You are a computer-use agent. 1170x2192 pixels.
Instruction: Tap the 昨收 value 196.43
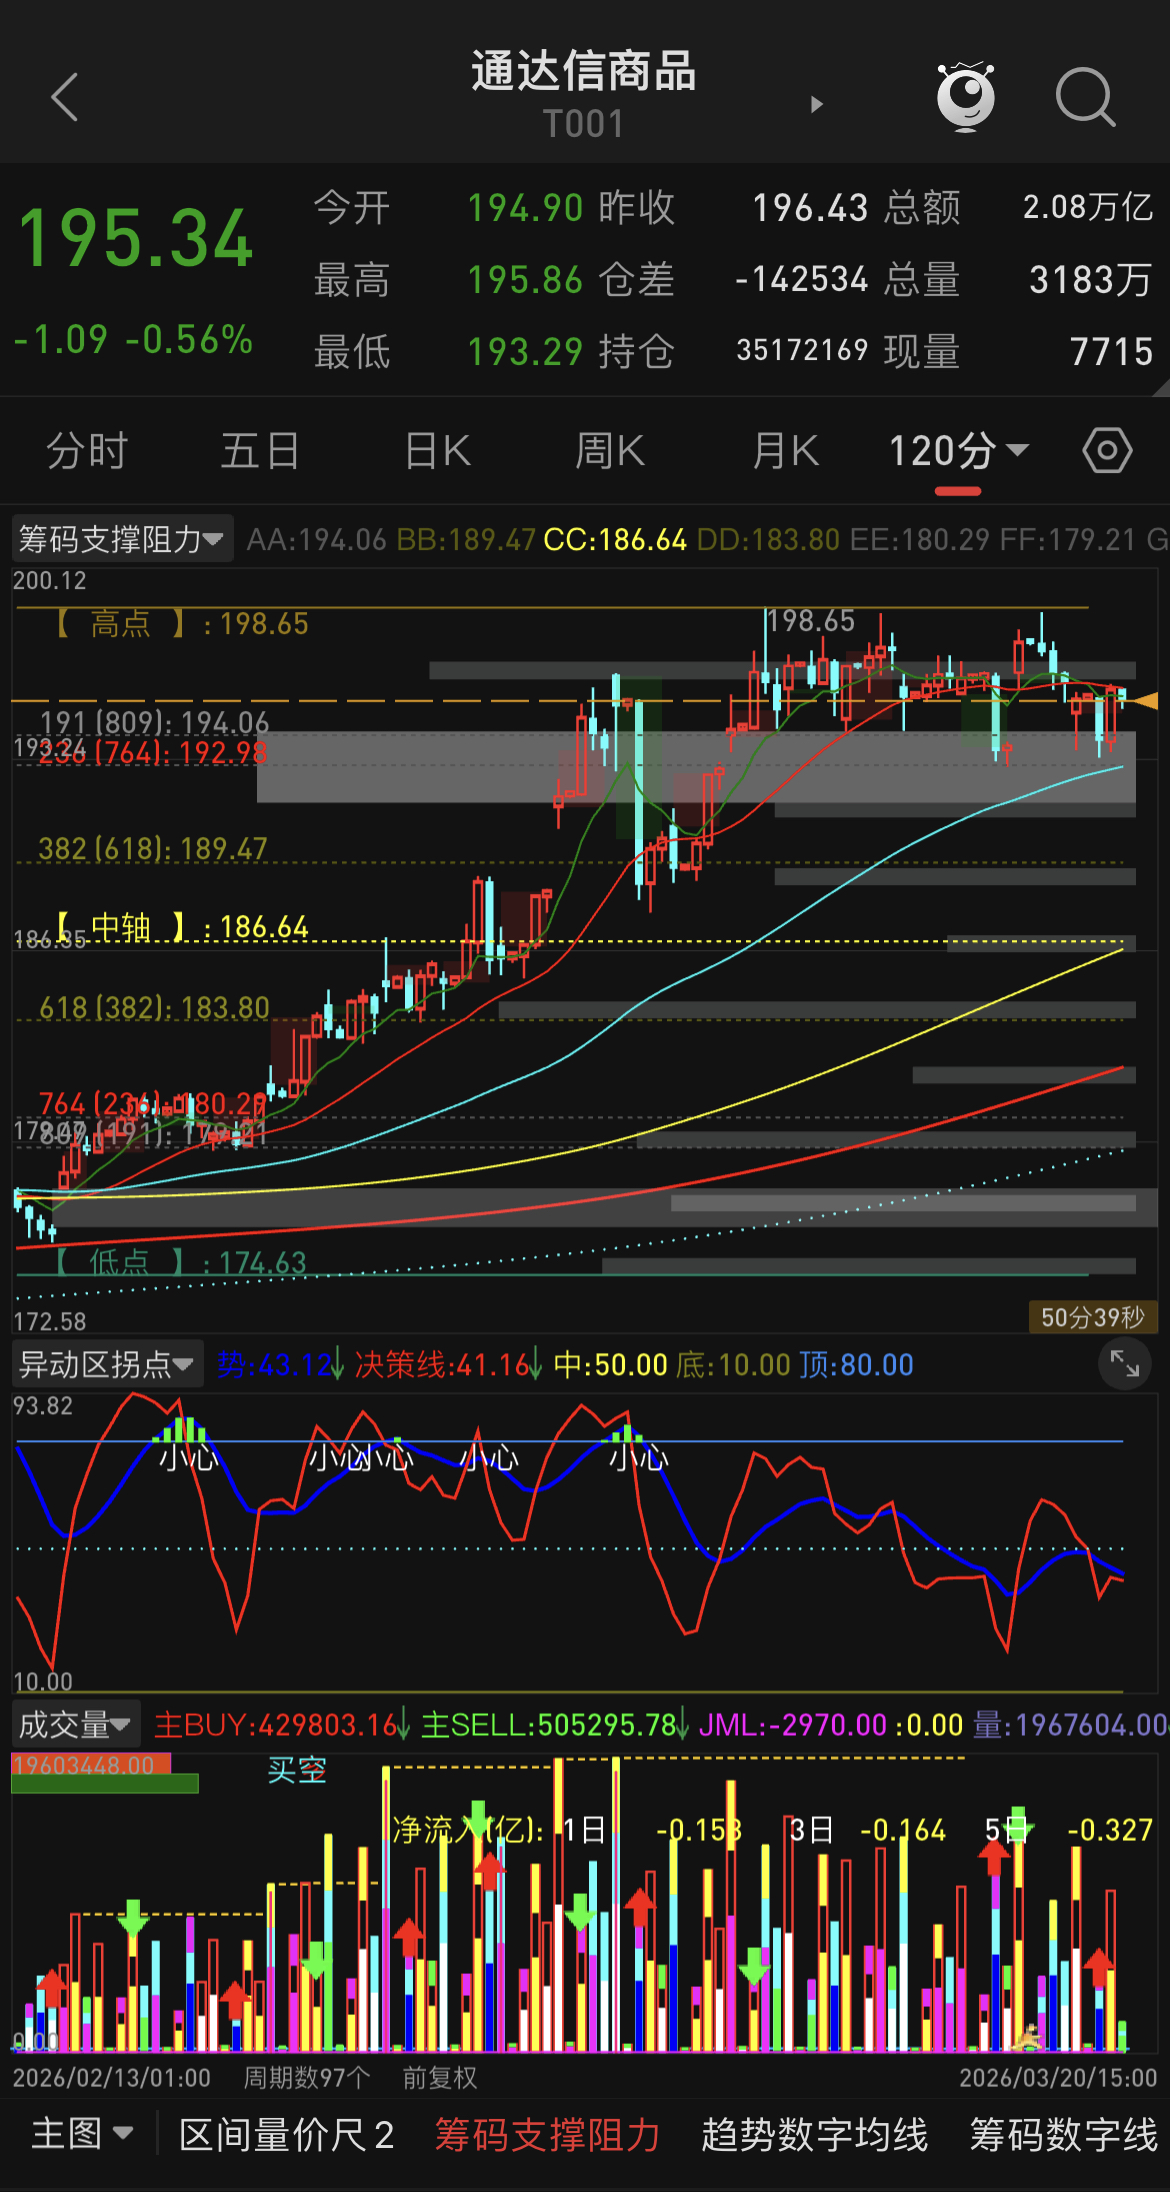coord(810,208)
